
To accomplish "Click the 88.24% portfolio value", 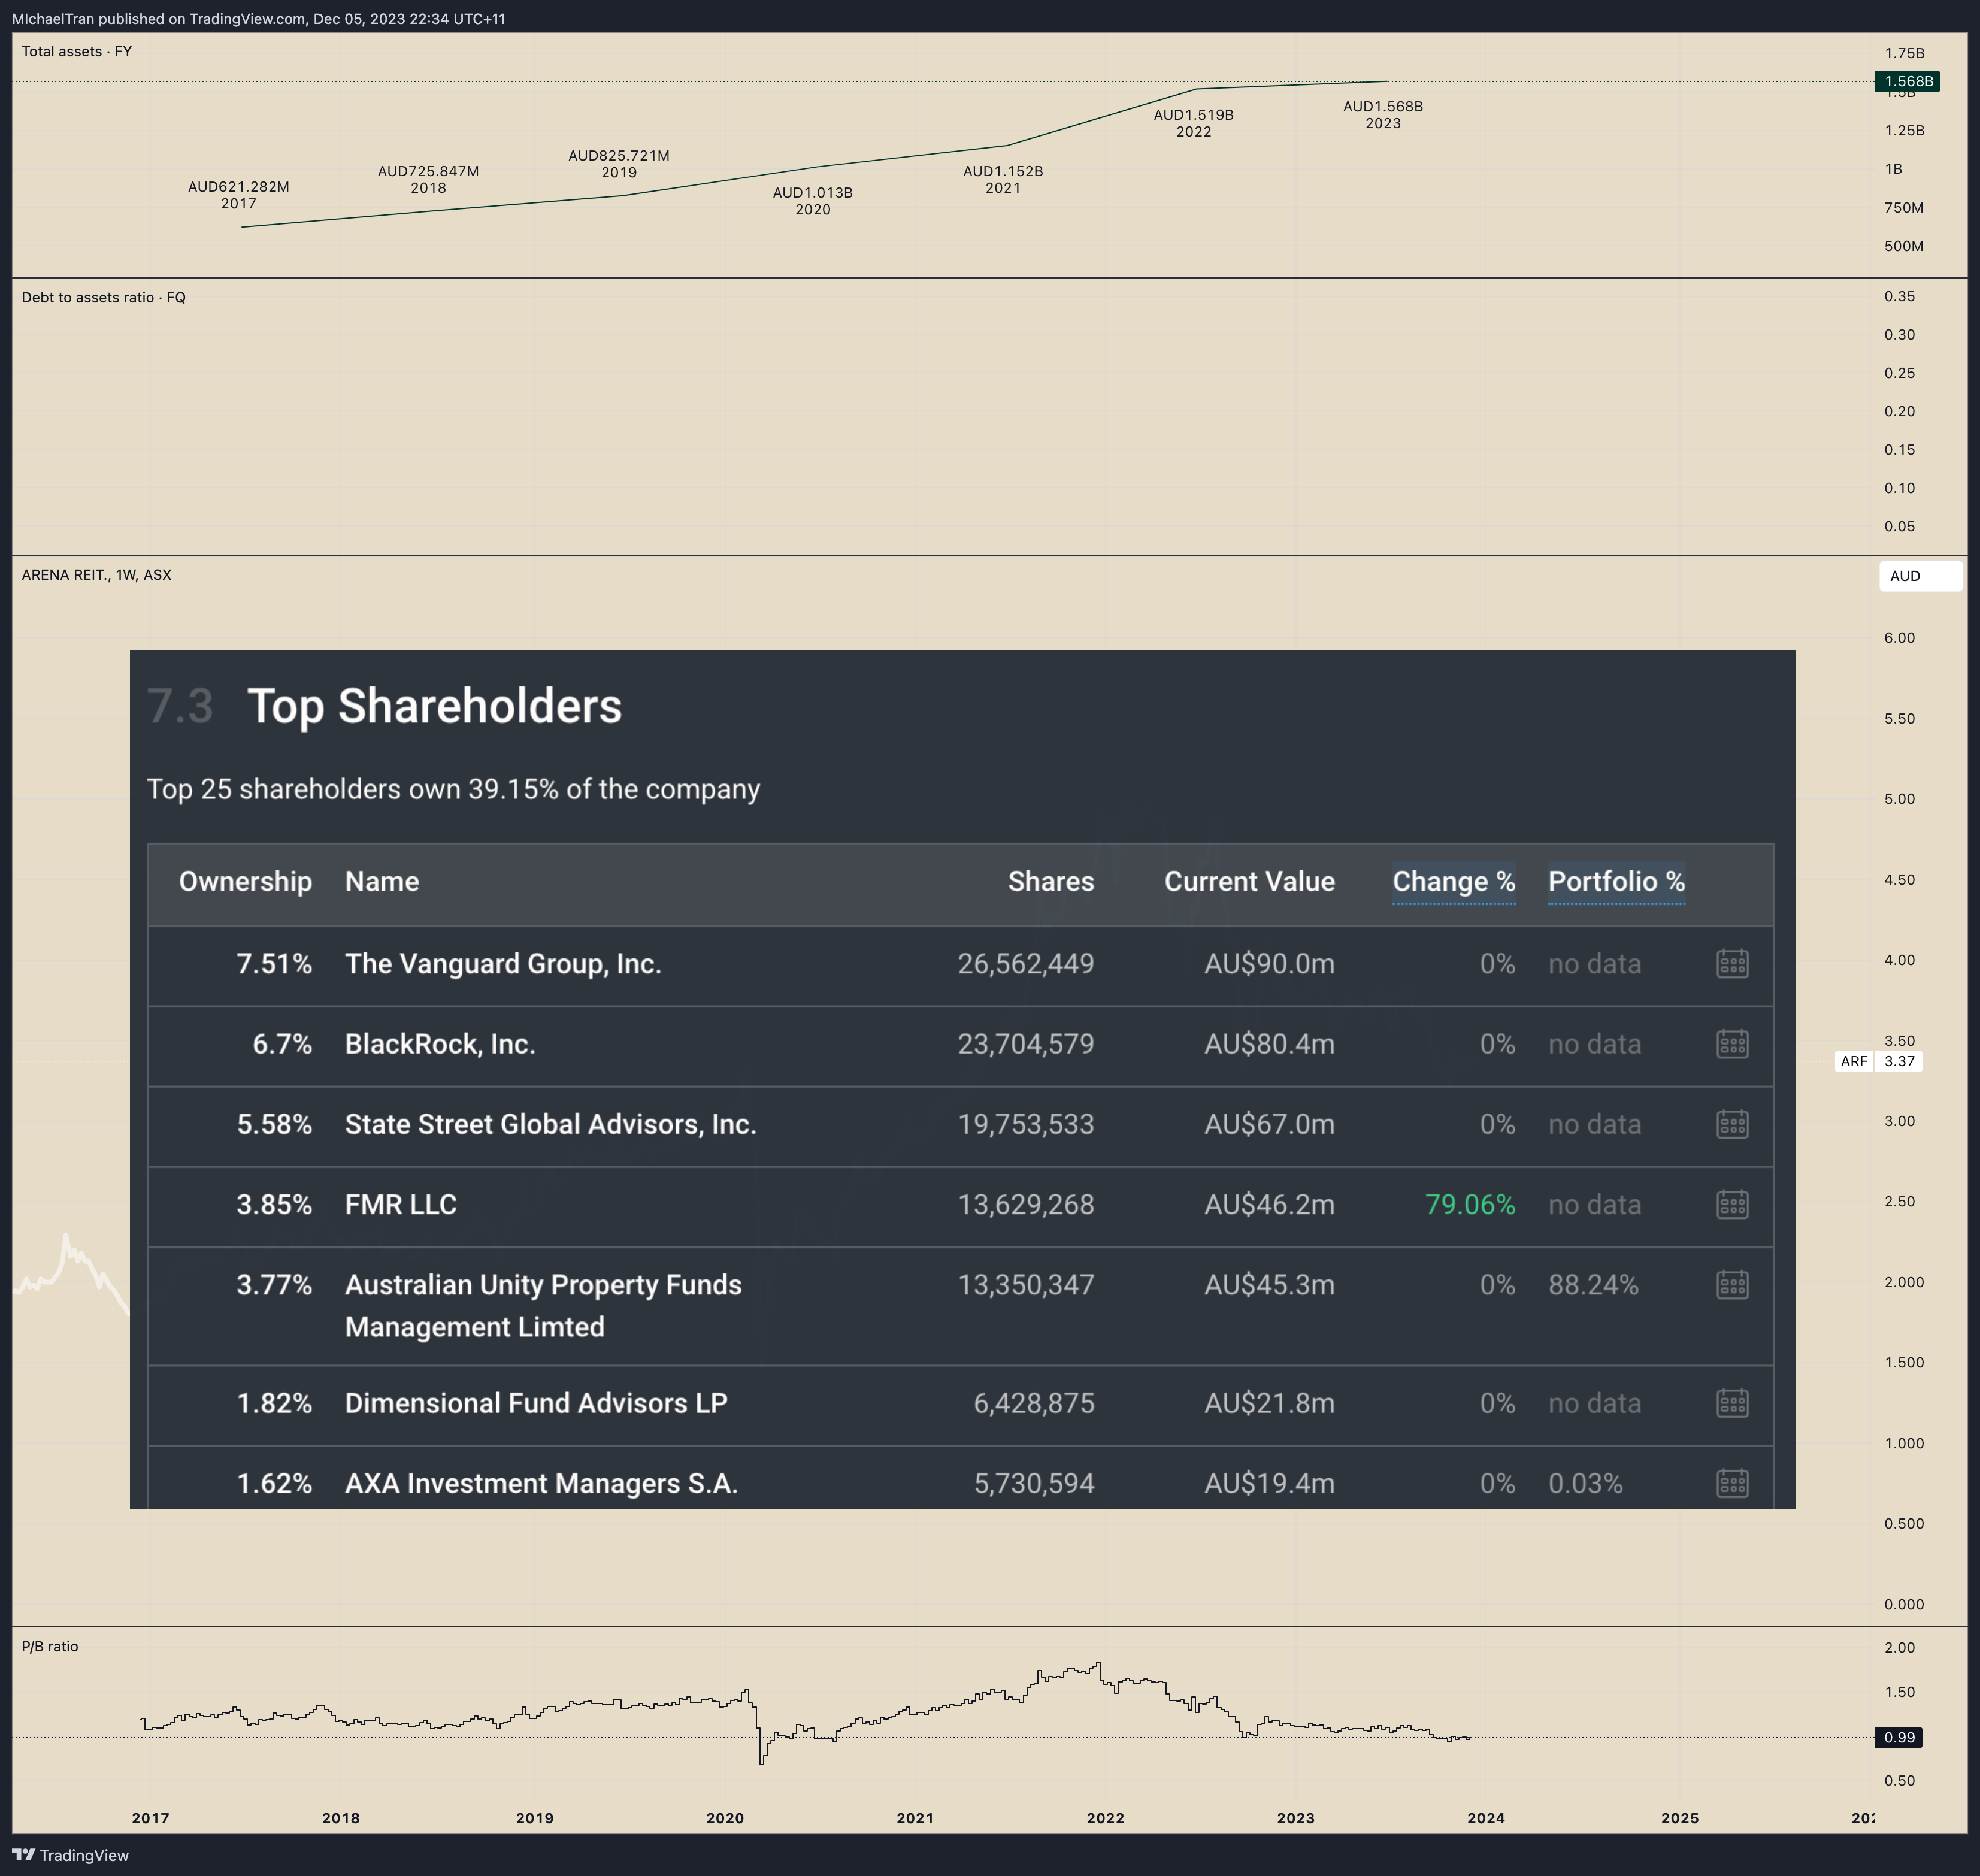I will click(x=1593, y=1284).
